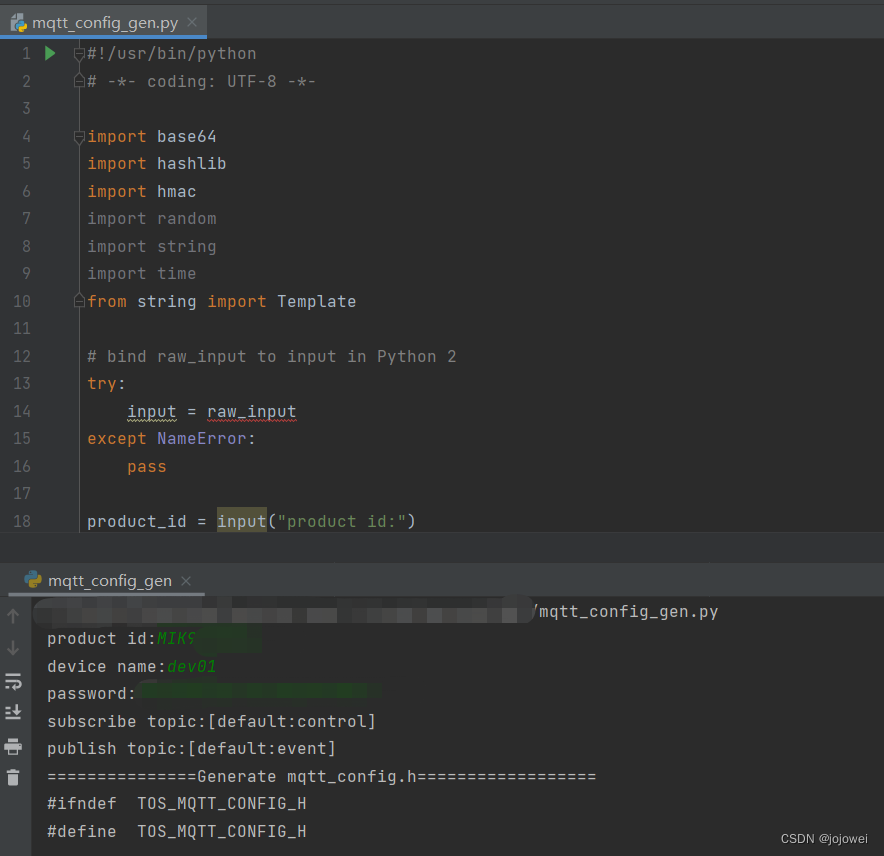Click the 'subscribe topic:[default:control]' console line
Image resolution: width=884 pixels, height=856 pixels.
tap(211, 721)
